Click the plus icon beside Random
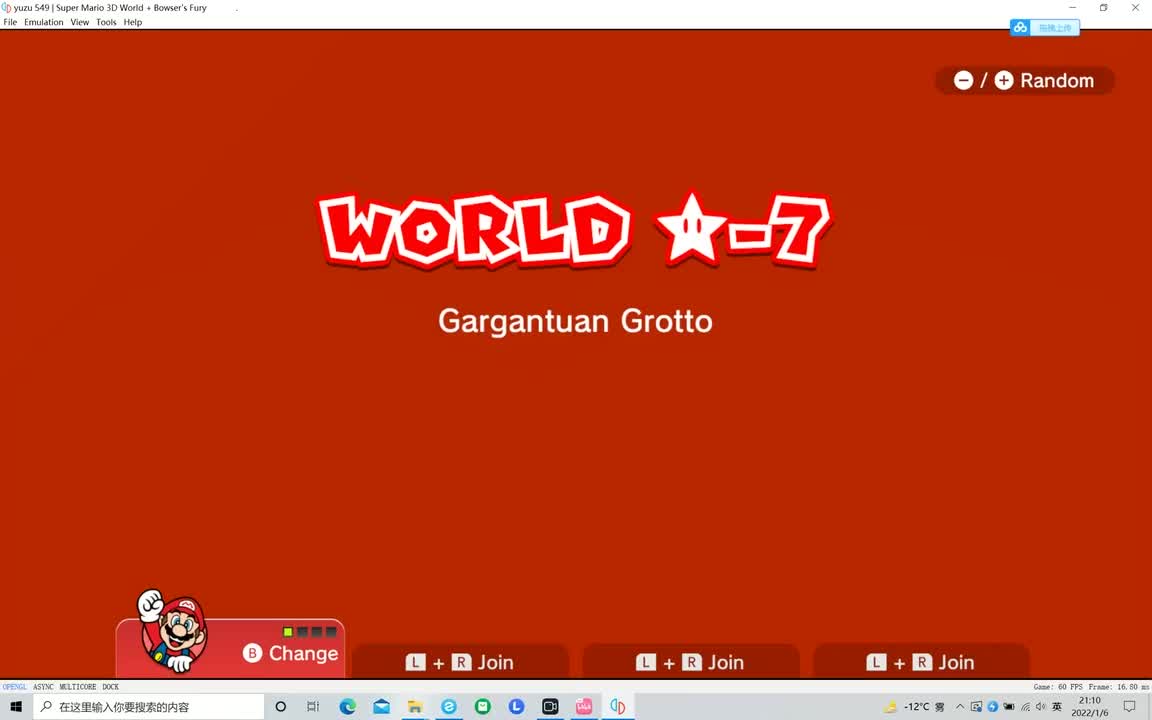The image size is (1152, 720). click(1004, 80)
